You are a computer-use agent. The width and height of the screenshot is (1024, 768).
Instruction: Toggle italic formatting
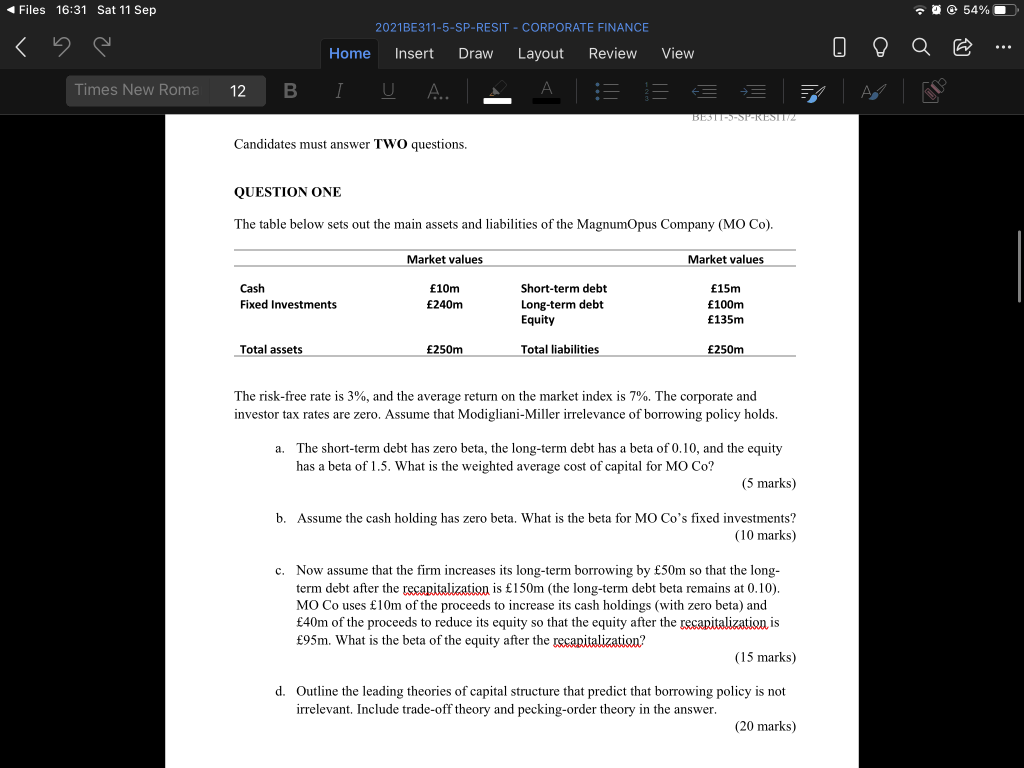[x=339, y=90]
